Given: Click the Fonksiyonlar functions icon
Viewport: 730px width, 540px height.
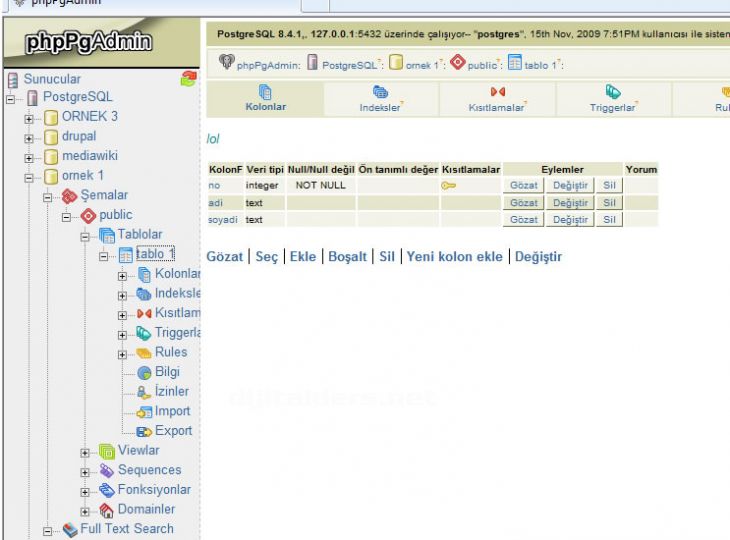Looking at the screenshot, I should coord(107,490).
